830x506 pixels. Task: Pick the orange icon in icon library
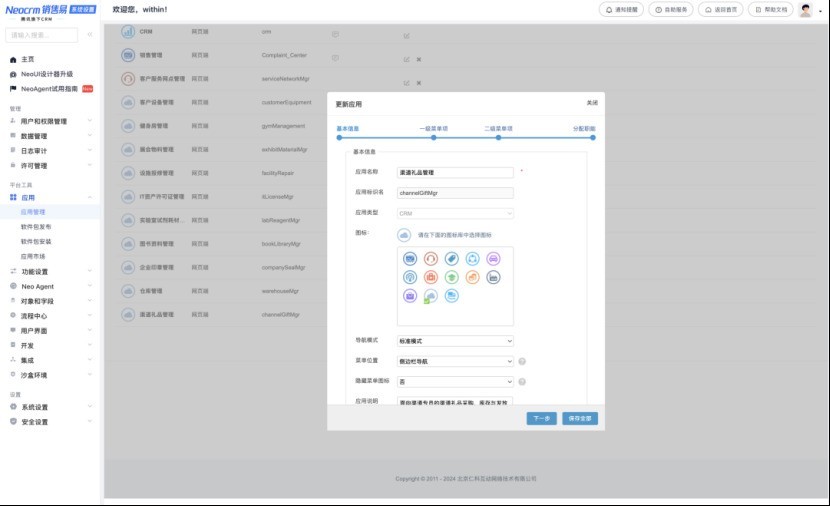tap(472, 277)
